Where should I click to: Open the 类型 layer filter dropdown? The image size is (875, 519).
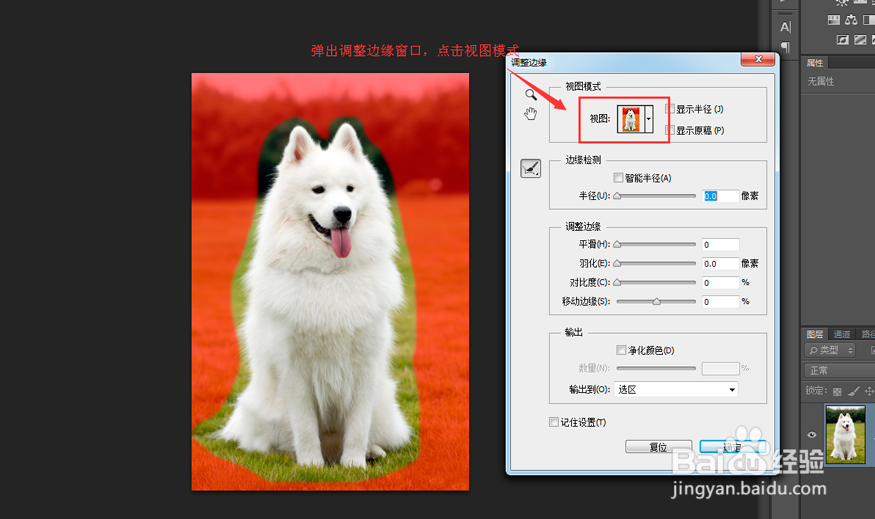tap(830, 350)
